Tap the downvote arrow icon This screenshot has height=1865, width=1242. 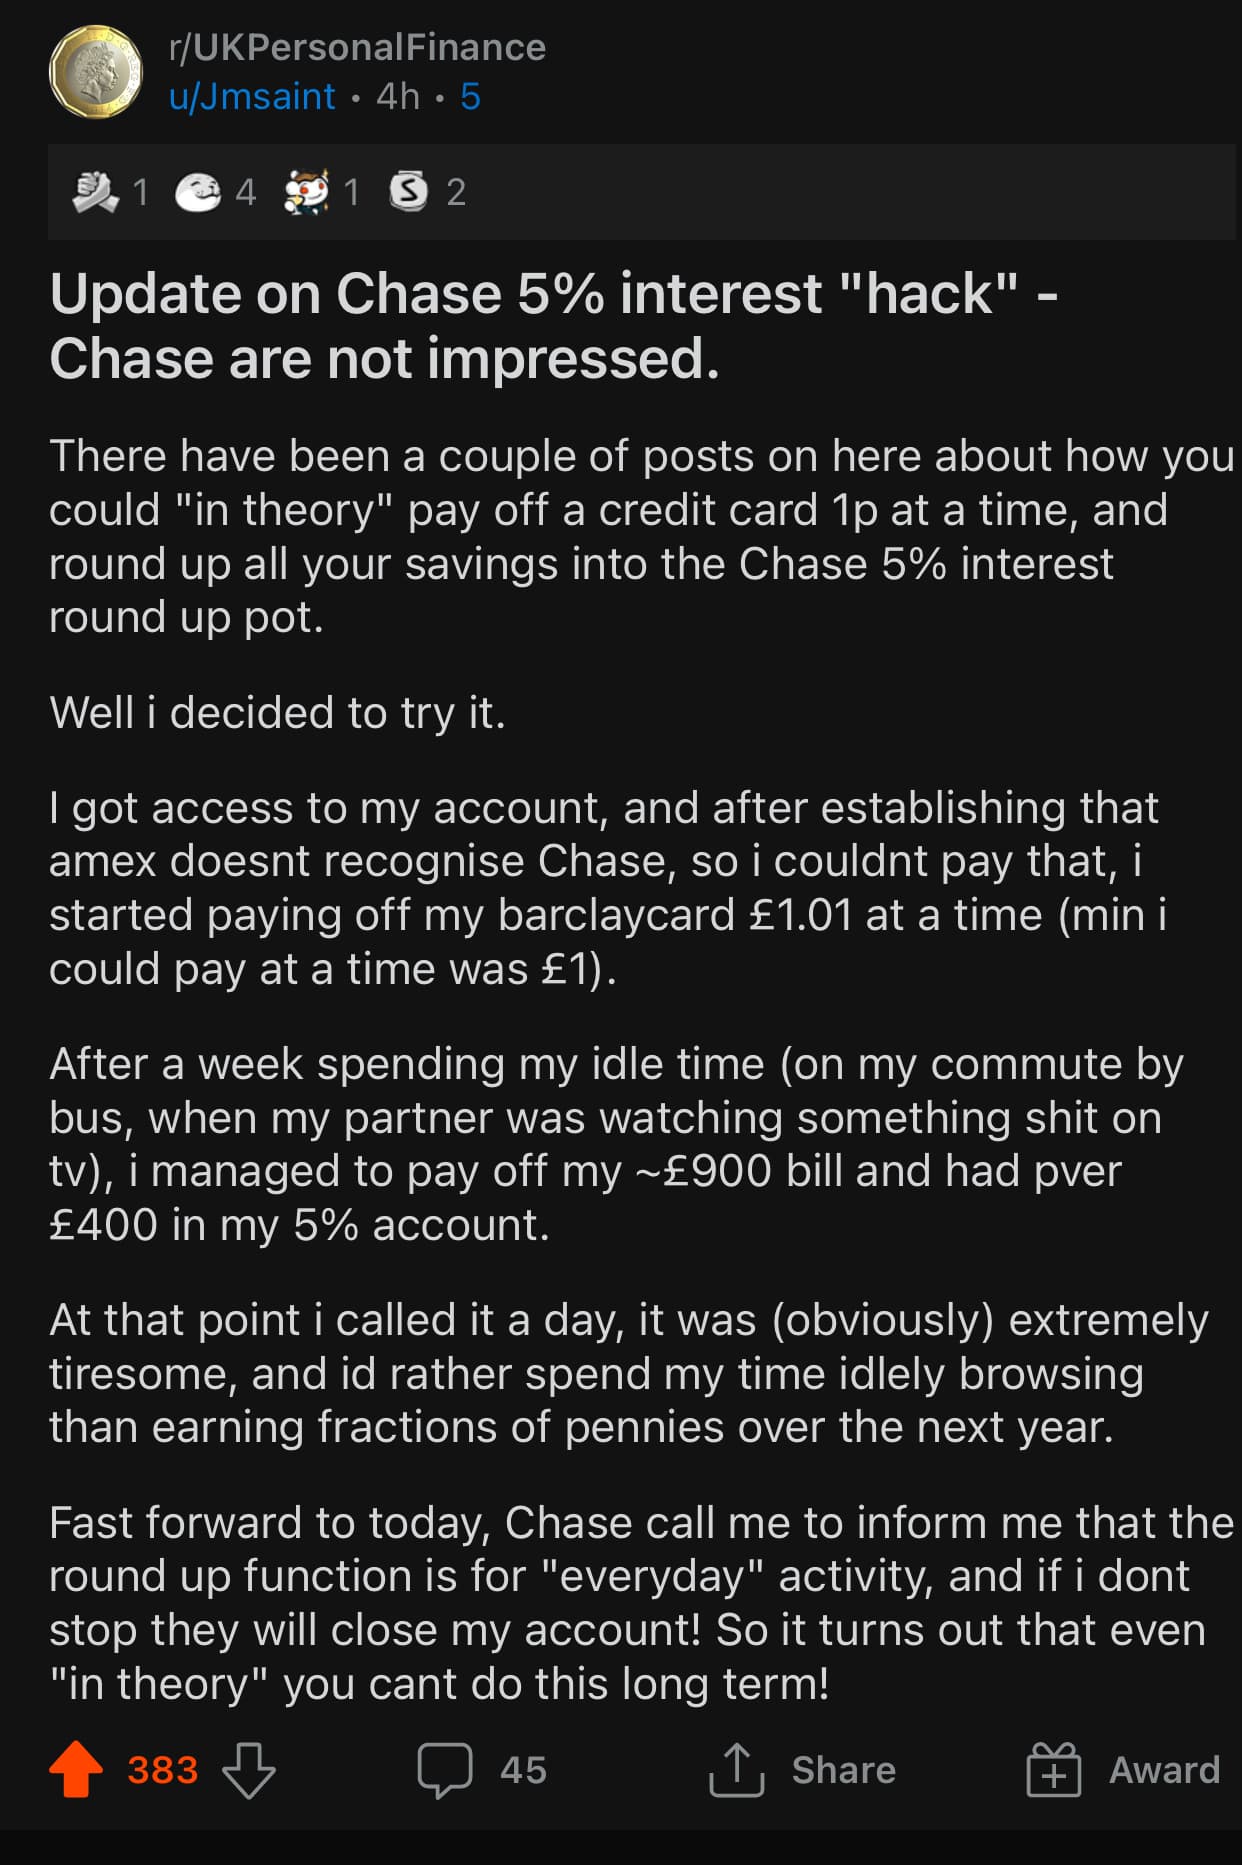248,1770
